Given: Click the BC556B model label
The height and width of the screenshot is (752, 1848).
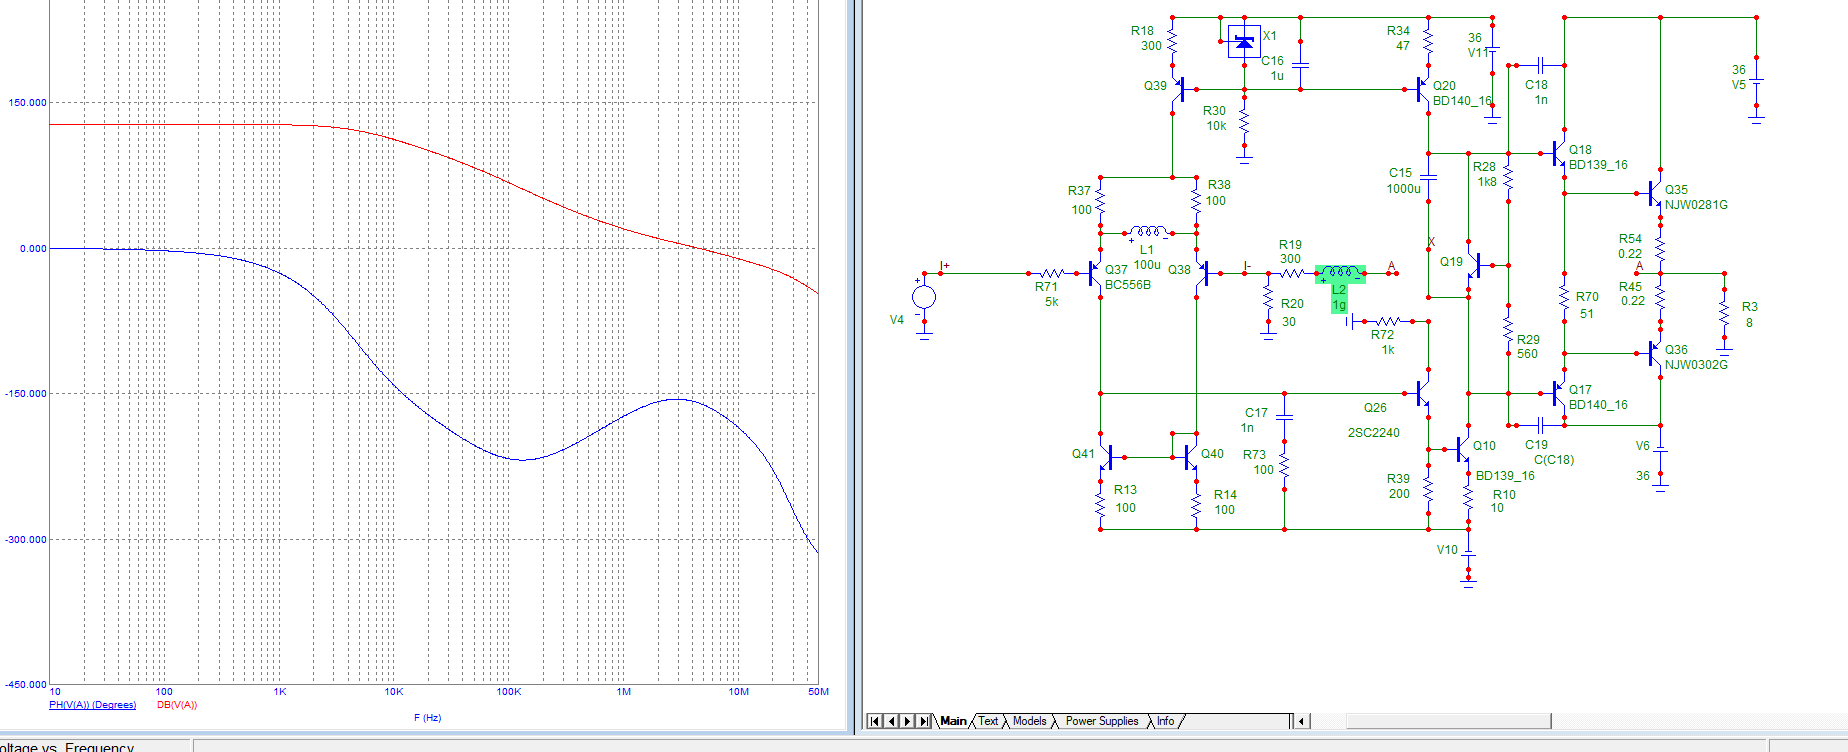Looking at the screenshot, I should (x=1128, y=285).
